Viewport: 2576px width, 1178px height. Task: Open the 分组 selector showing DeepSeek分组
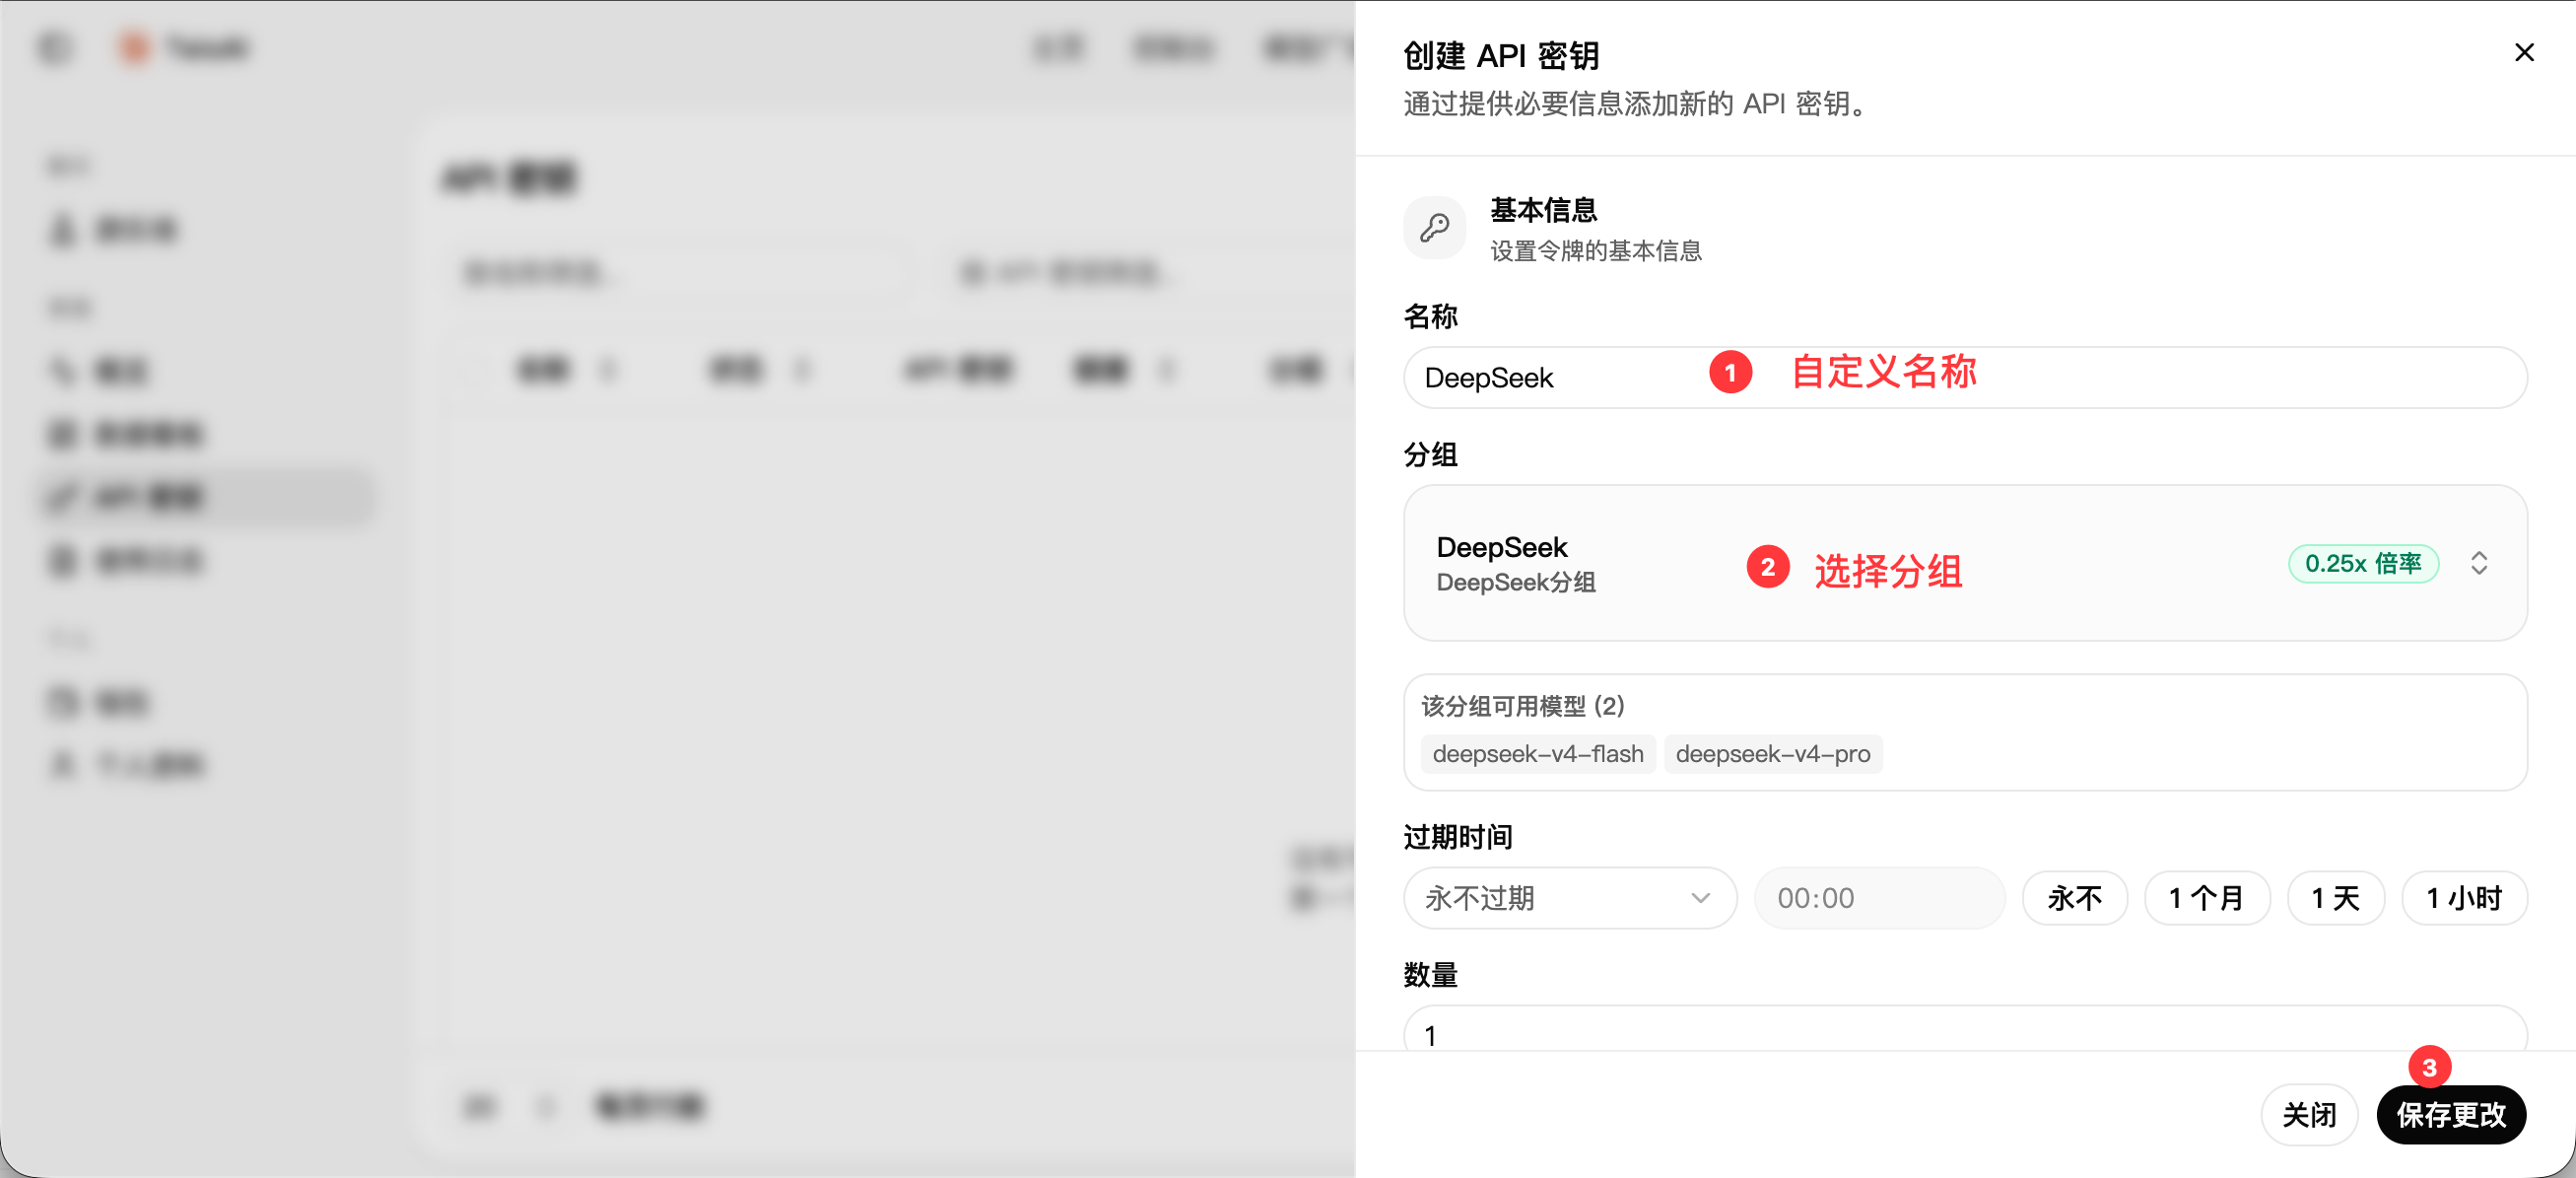1964,563
